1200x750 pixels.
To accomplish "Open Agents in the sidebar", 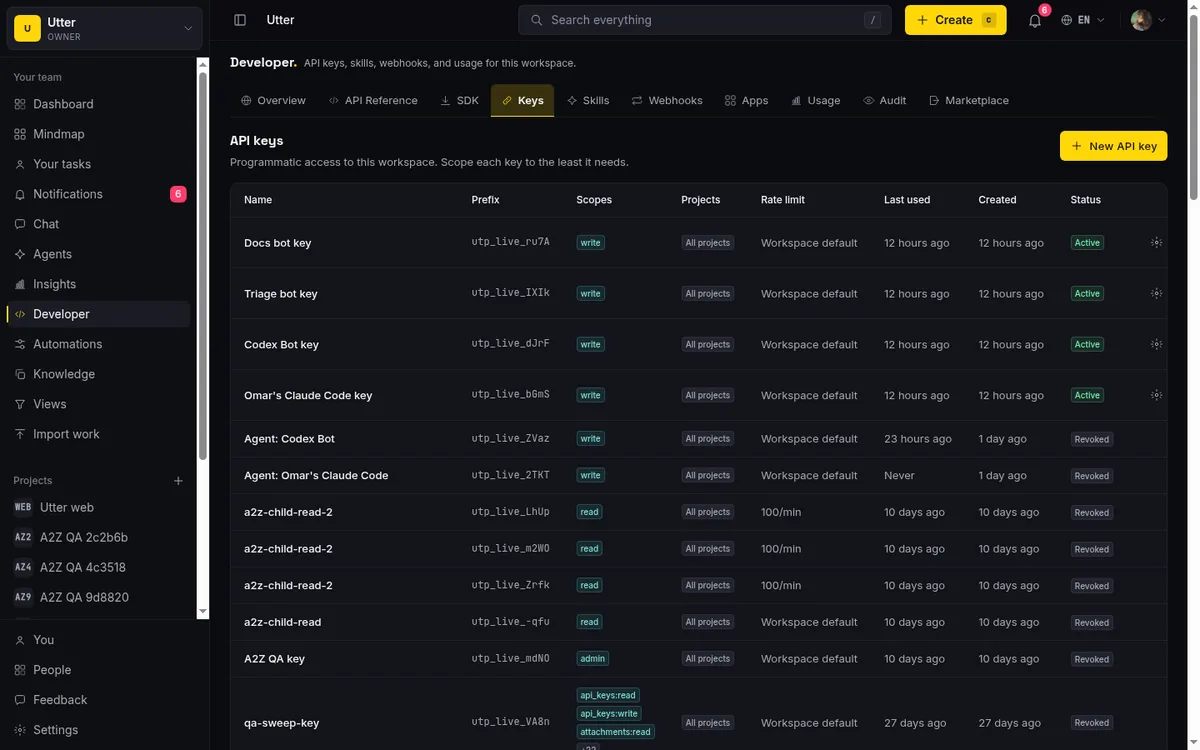I will pyautogui.click(x=99, y=254).
